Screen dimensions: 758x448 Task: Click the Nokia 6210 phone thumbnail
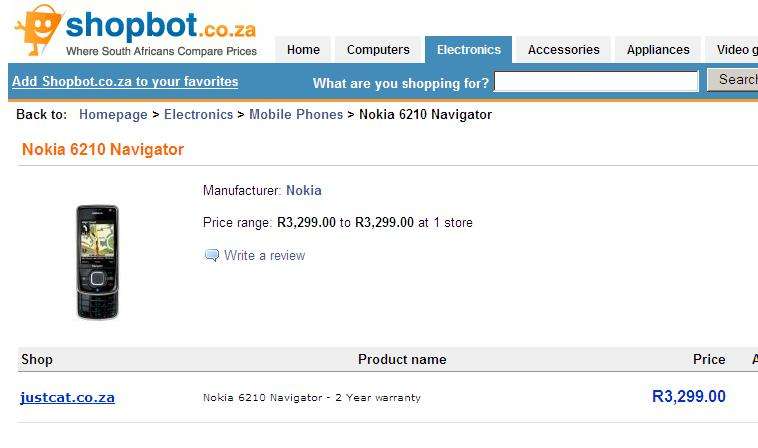(x=97, y=262)
